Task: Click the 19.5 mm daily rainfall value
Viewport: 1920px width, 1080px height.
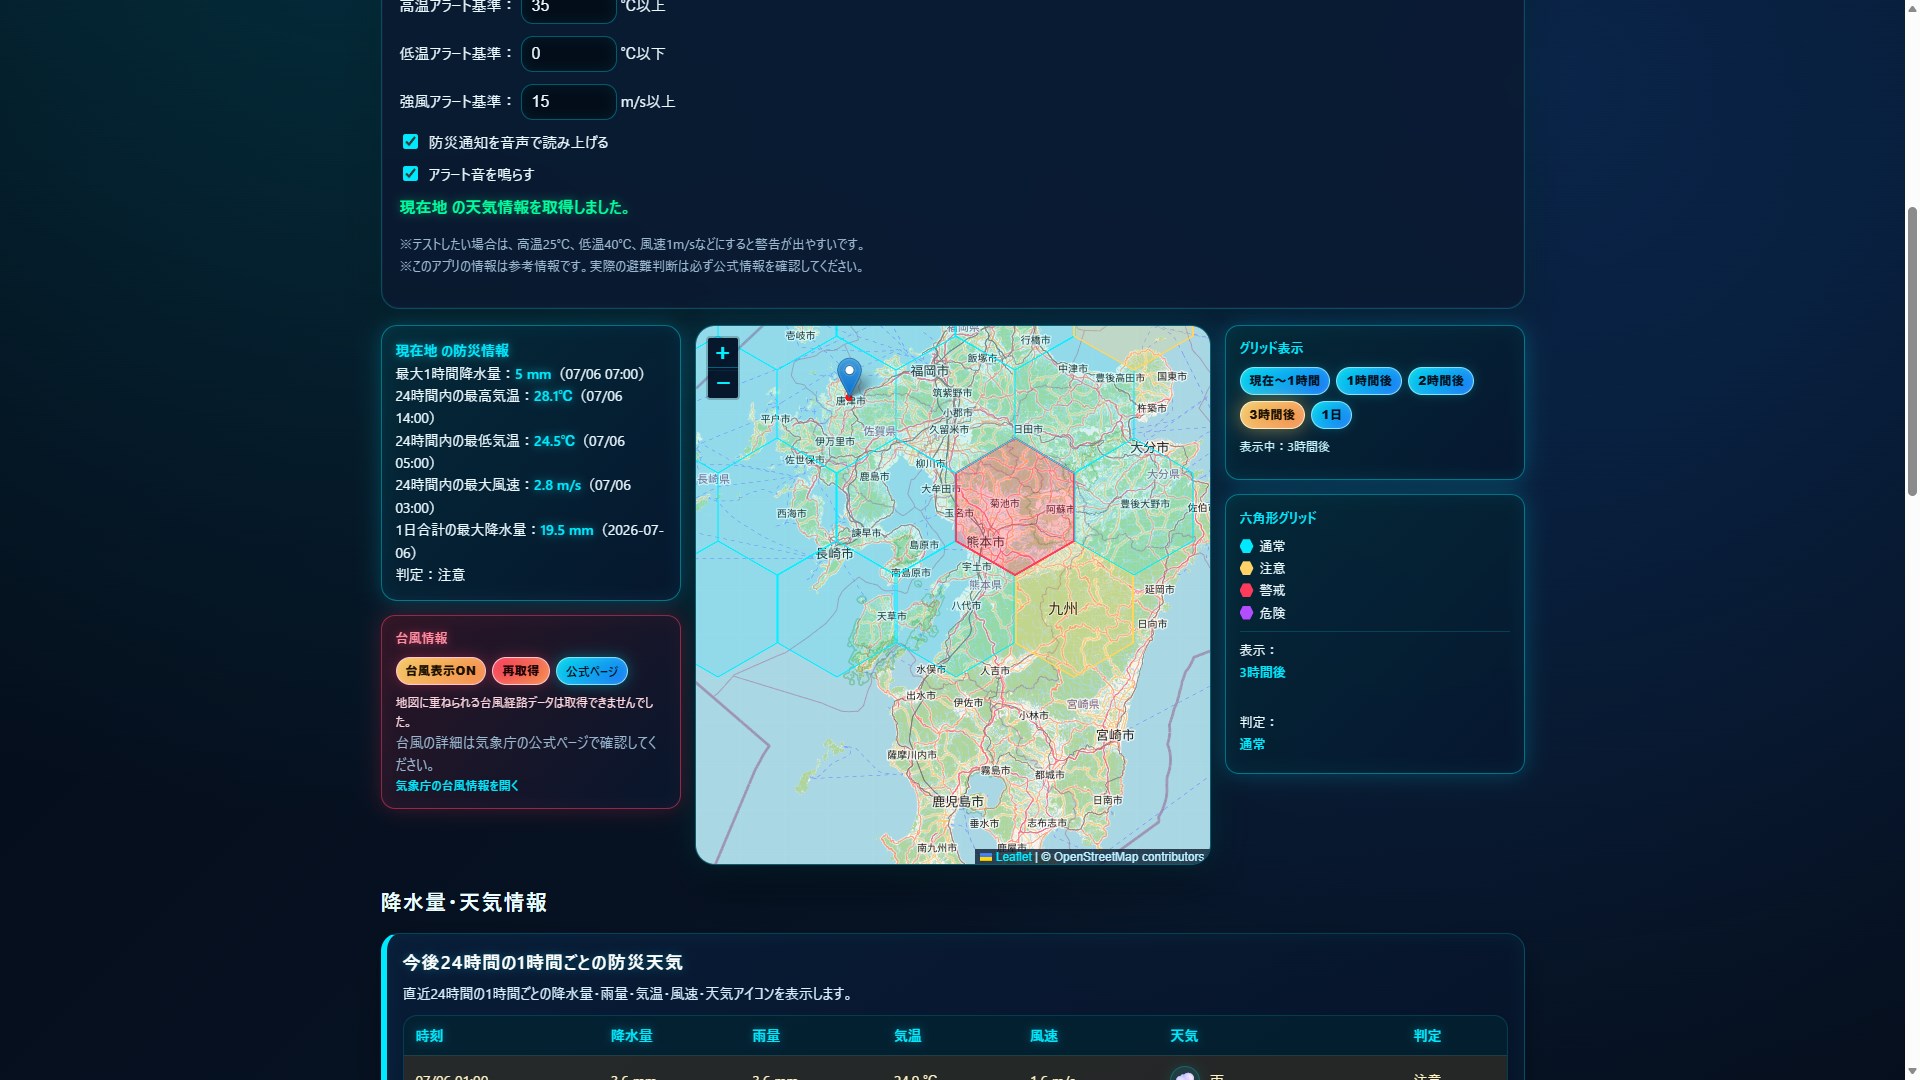Action: (567, 530)
